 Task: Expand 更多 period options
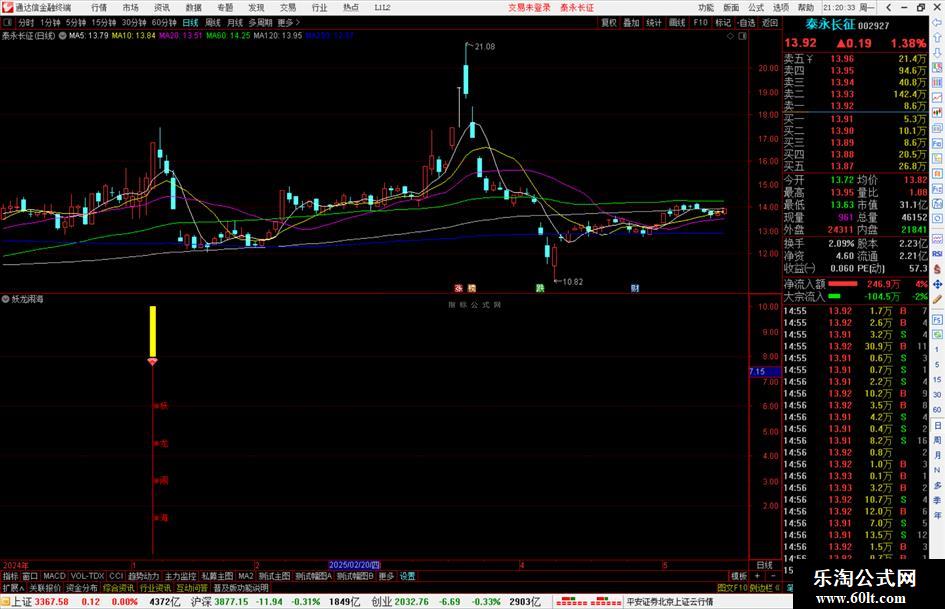(288, 23)
